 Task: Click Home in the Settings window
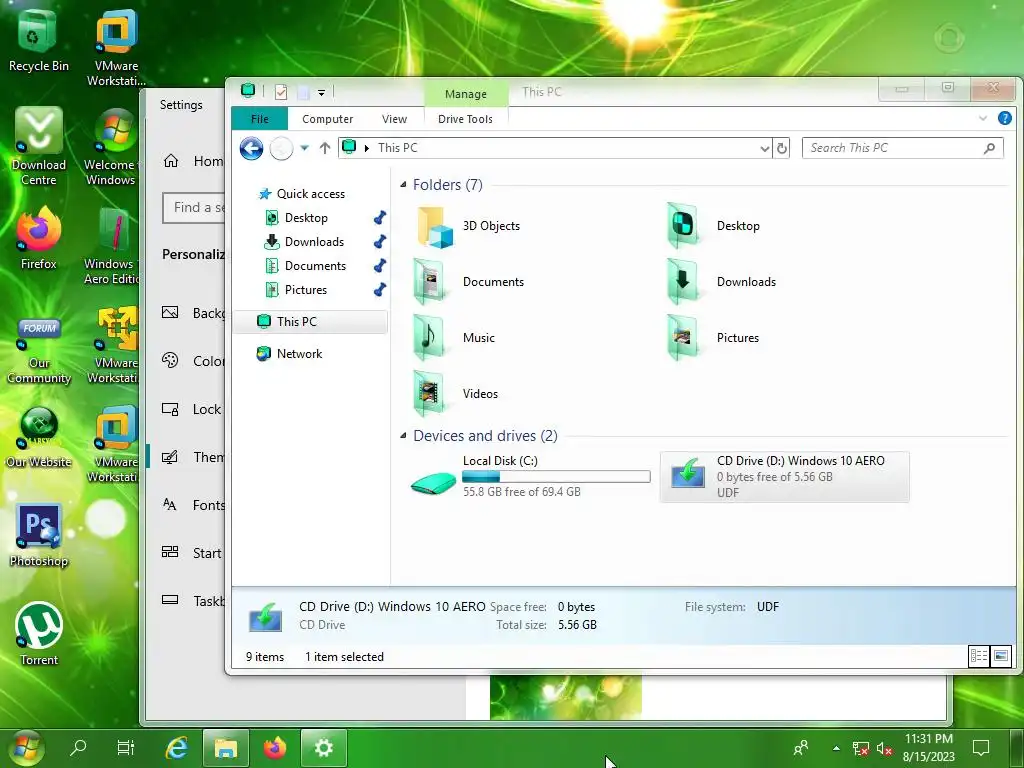coord(193,161)
